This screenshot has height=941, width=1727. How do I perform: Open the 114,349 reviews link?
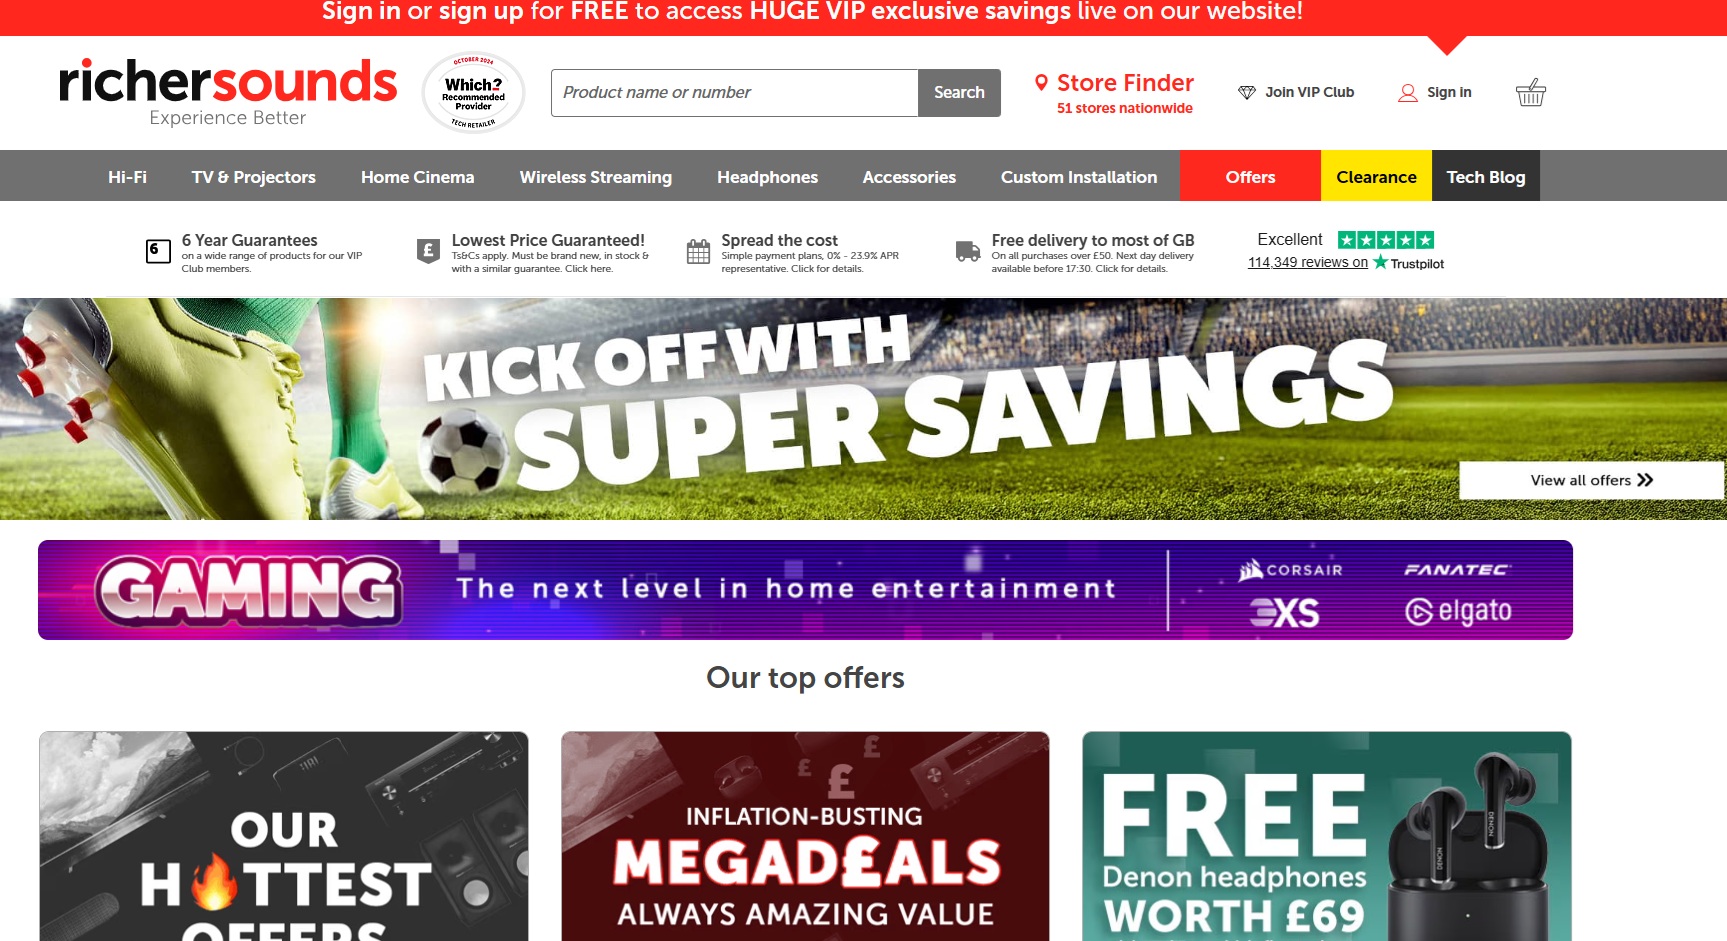(1307, 262)
